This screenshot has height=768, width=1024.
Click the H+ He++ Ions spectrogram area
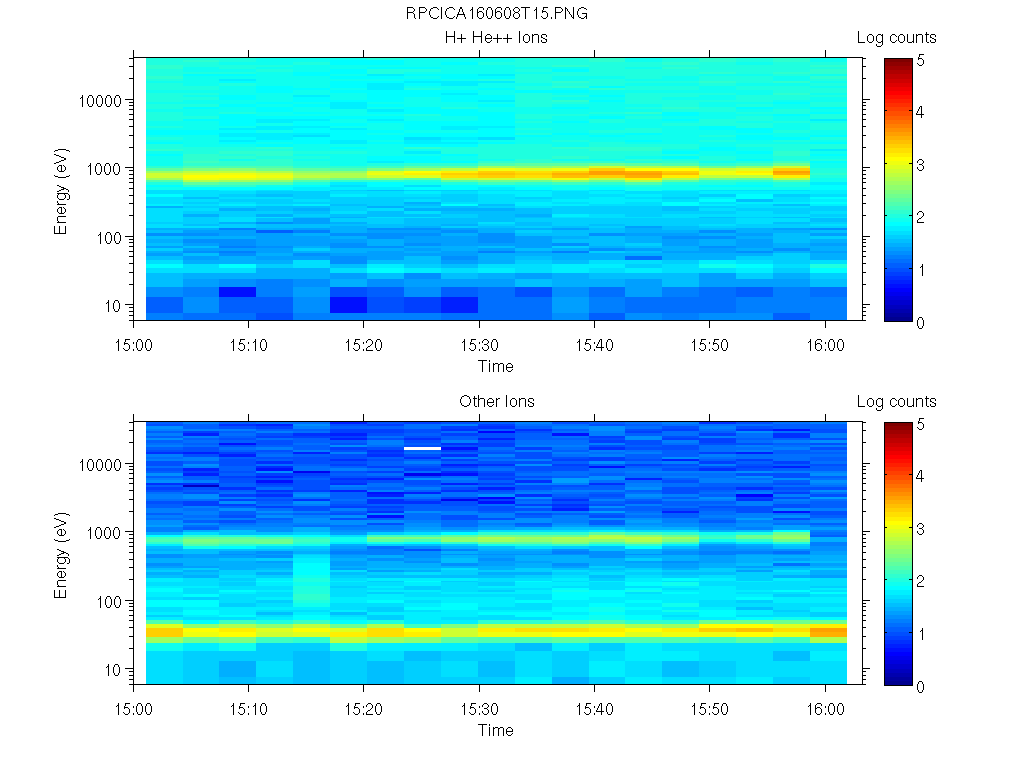(x=496, y=189)
